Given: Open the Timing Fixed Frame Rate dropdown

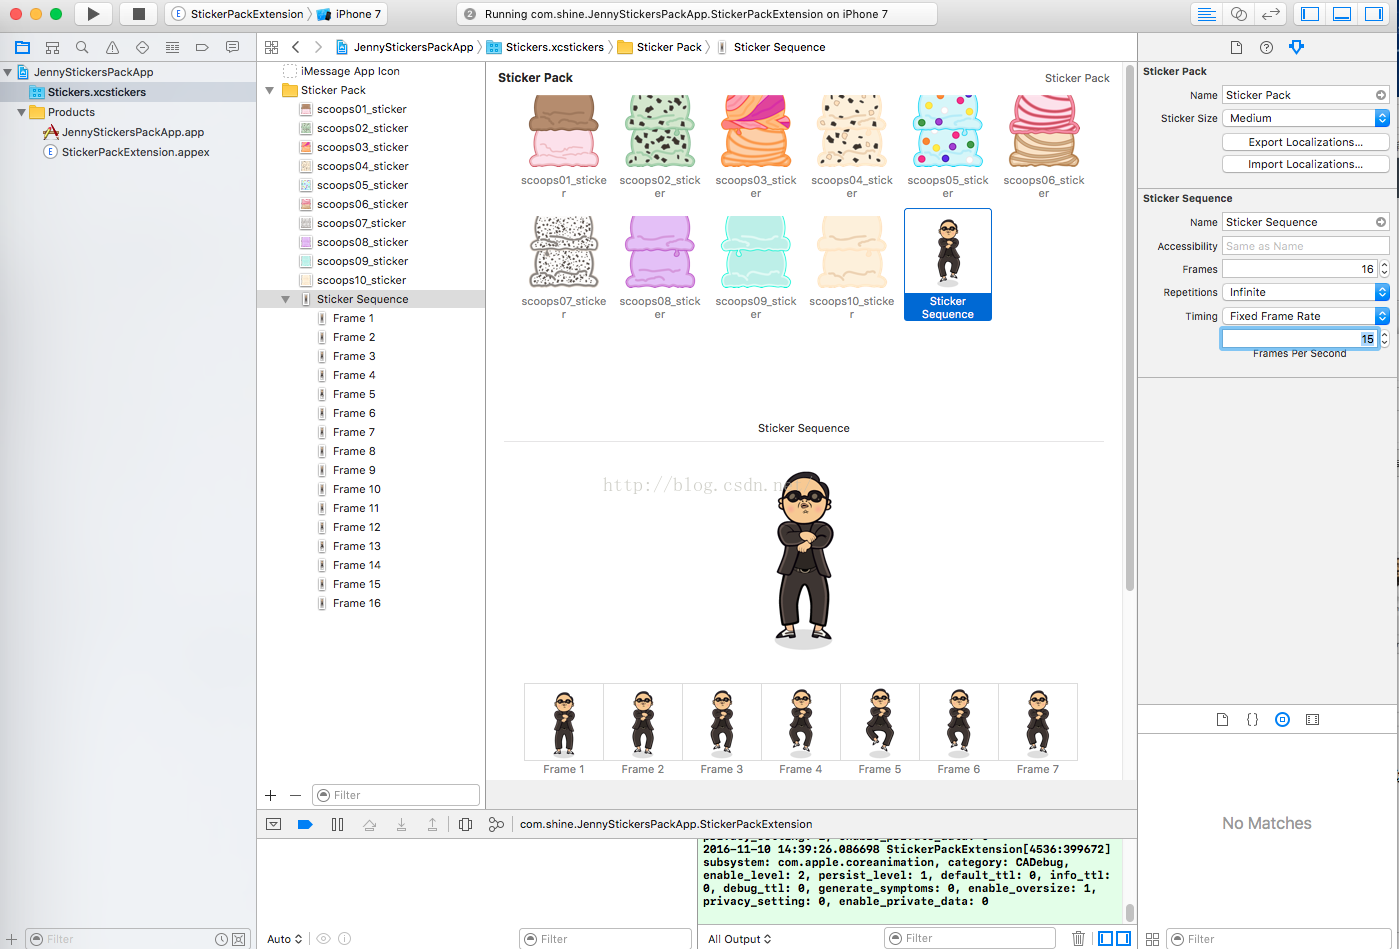Looking at the screenshot, I should click(x=1306, y=316).
